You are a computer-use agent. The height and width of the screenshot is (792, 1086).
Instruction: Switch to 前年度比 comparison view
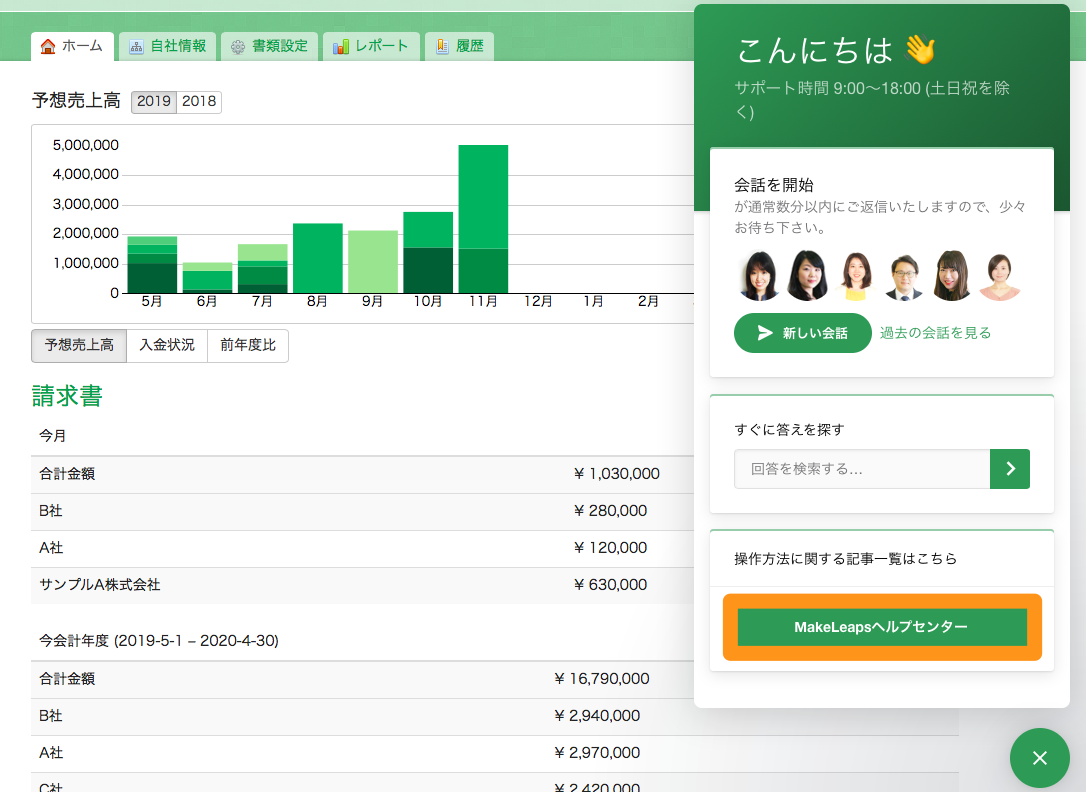(x=248, y=346)
